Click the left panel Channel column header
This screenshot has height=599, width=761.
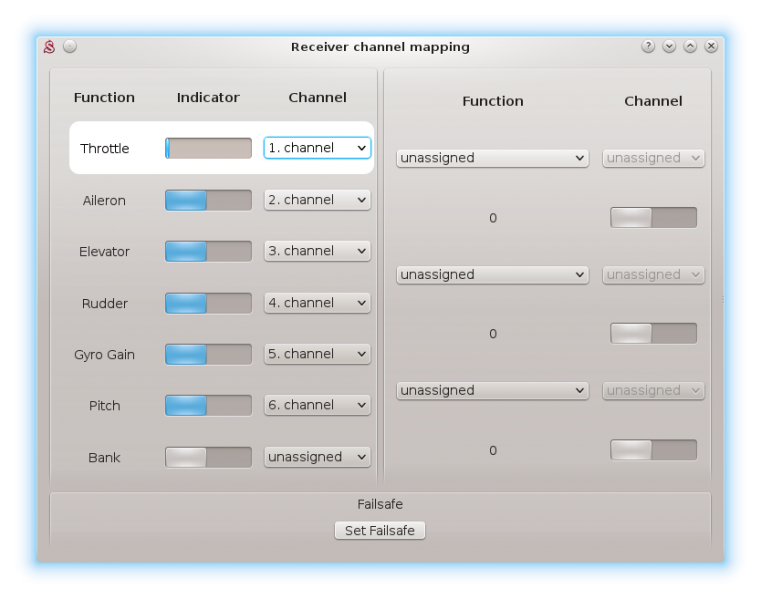point(317,98)
